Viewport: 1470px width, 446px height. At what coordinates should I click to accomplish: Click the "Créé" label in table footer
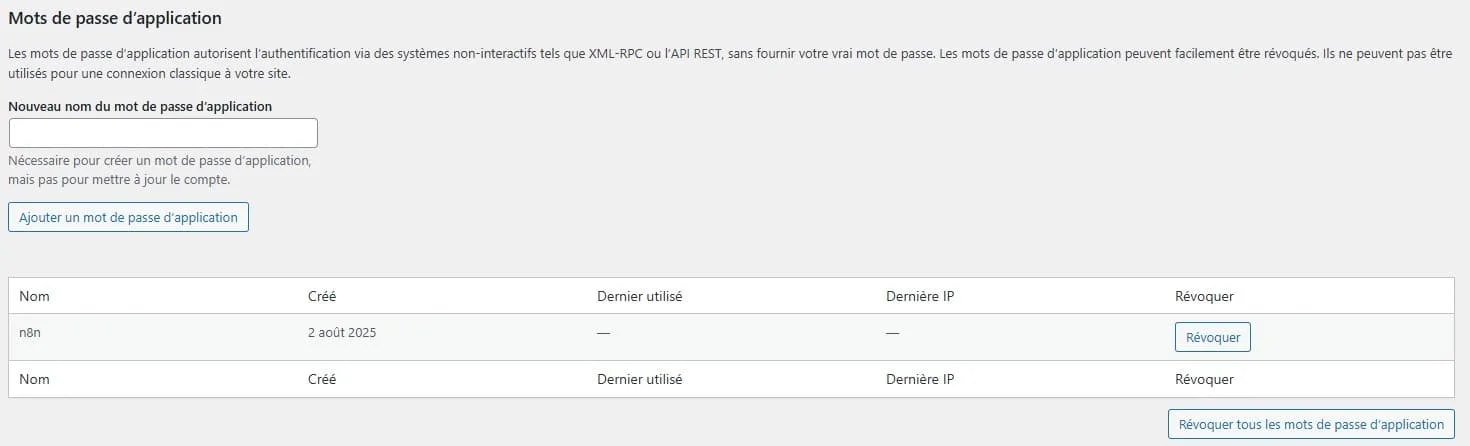pyautogui.click(x=322, y=380)
